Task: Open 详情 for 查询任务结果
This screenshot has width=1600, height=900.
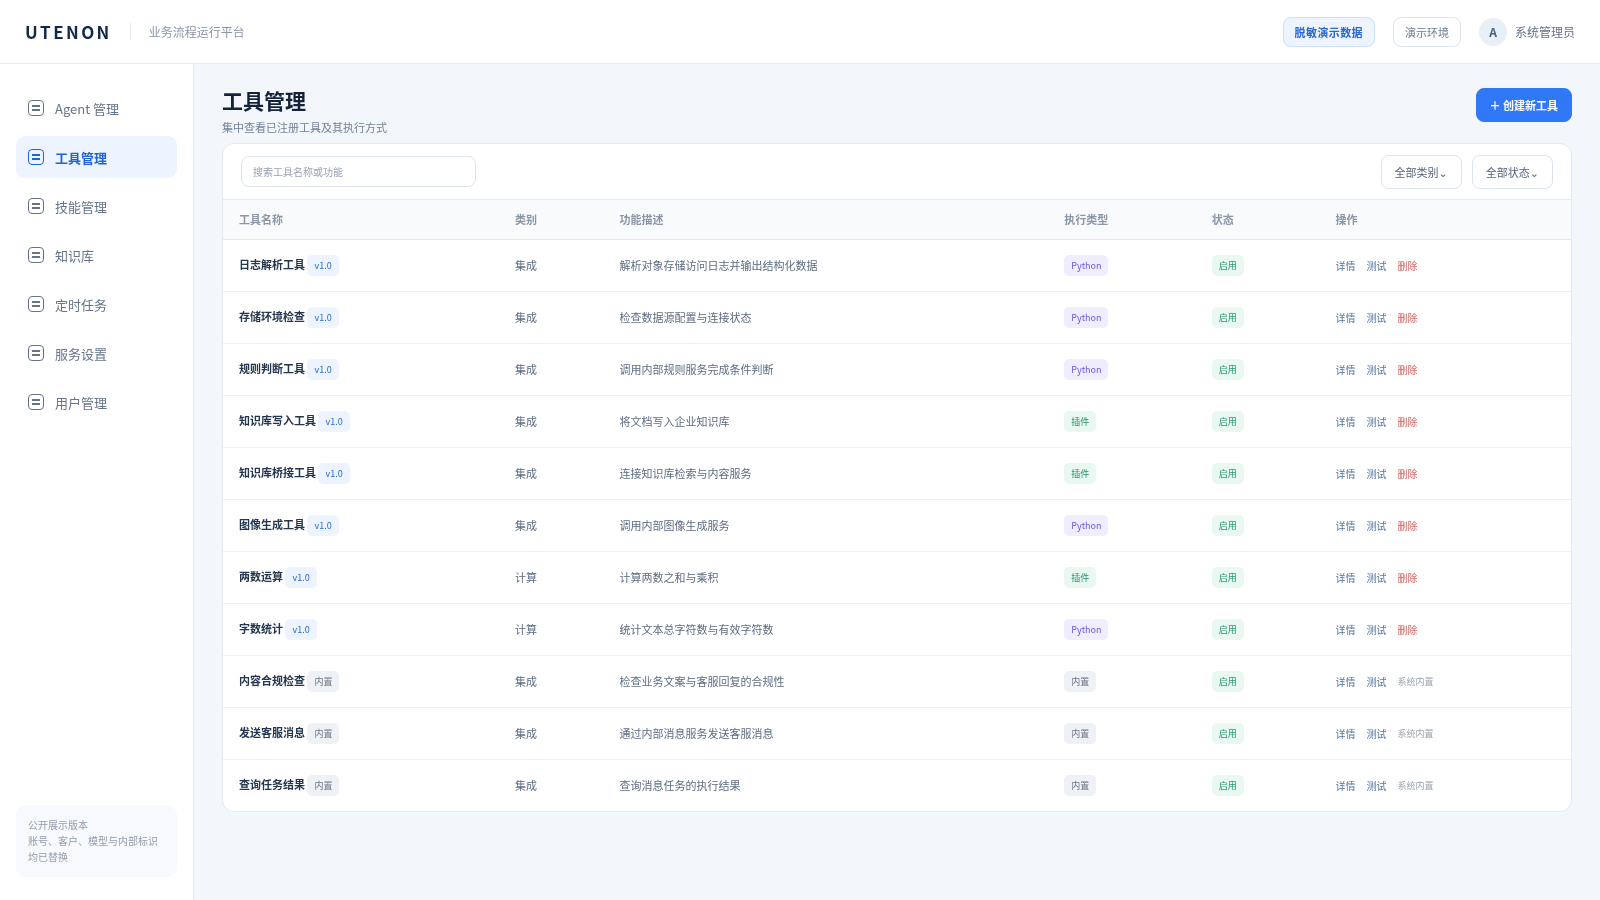Action: point(1346,786)
